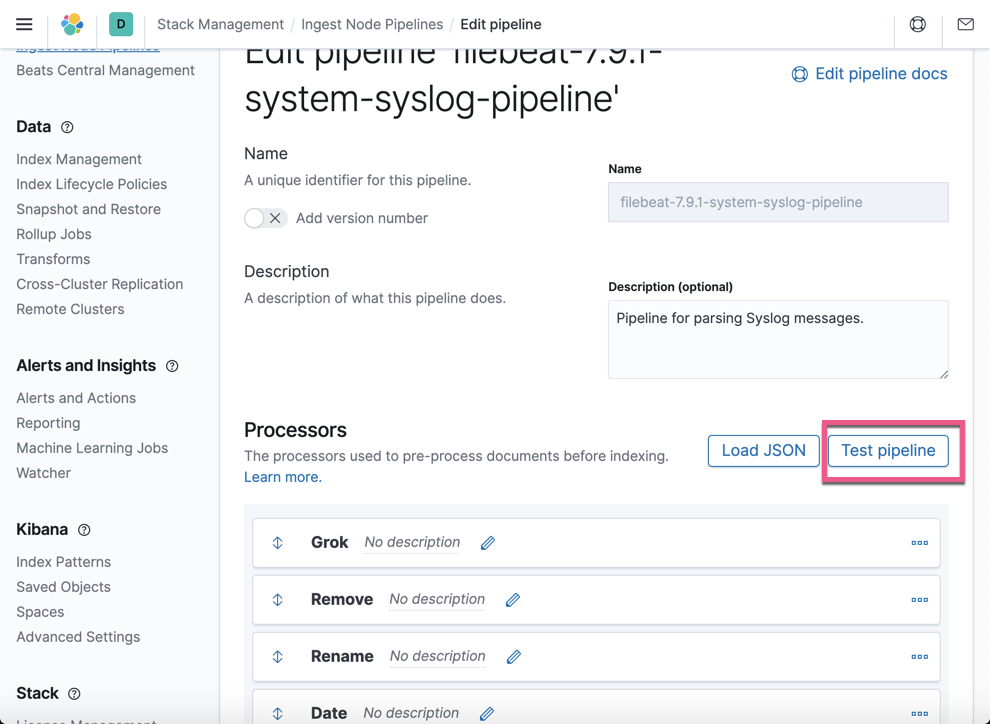Open Rollup Jobs in sidebar

54,234
